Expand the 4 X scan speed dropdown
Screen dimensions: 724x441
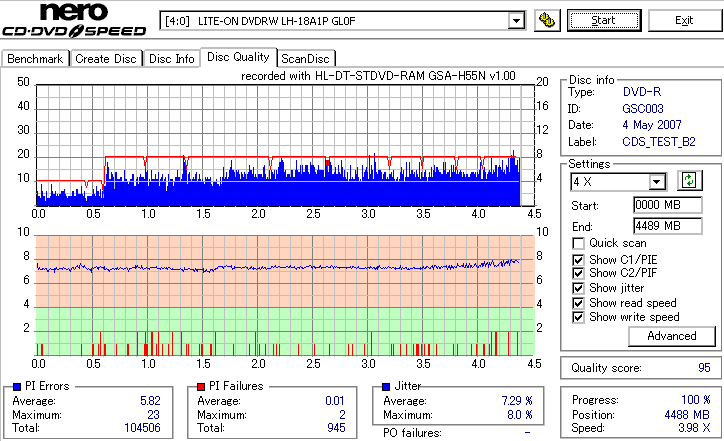(x=656, y=182)
